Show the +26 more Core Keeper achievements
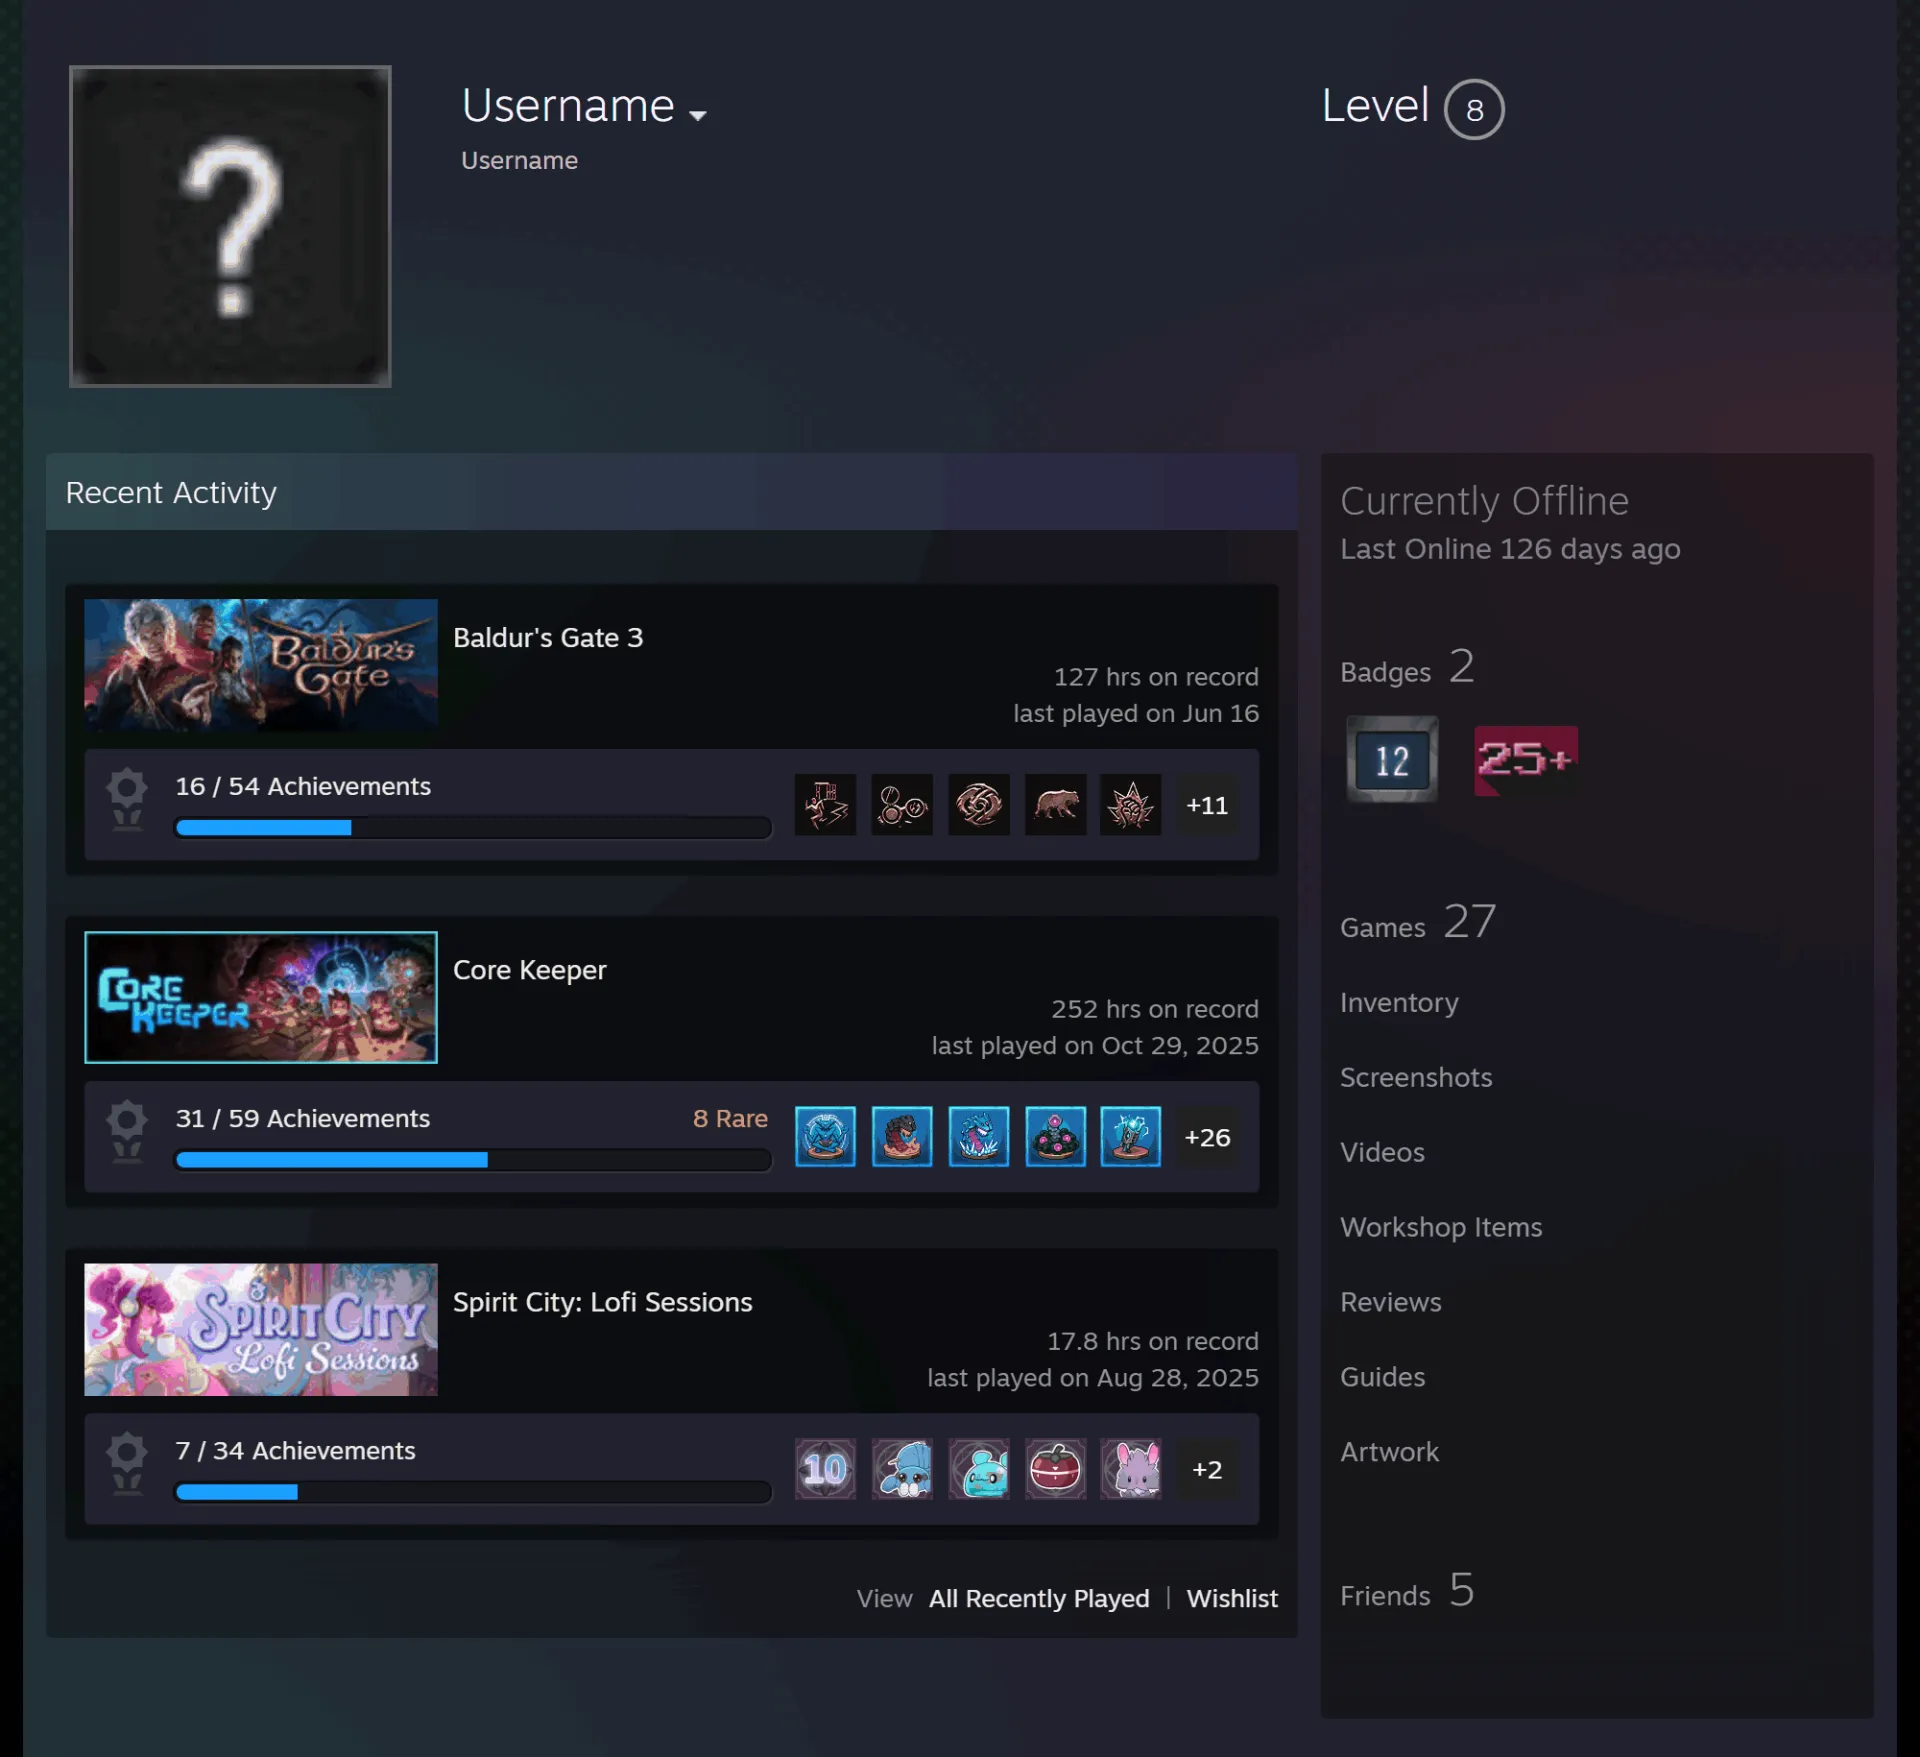 (x=1207, y=1137)
